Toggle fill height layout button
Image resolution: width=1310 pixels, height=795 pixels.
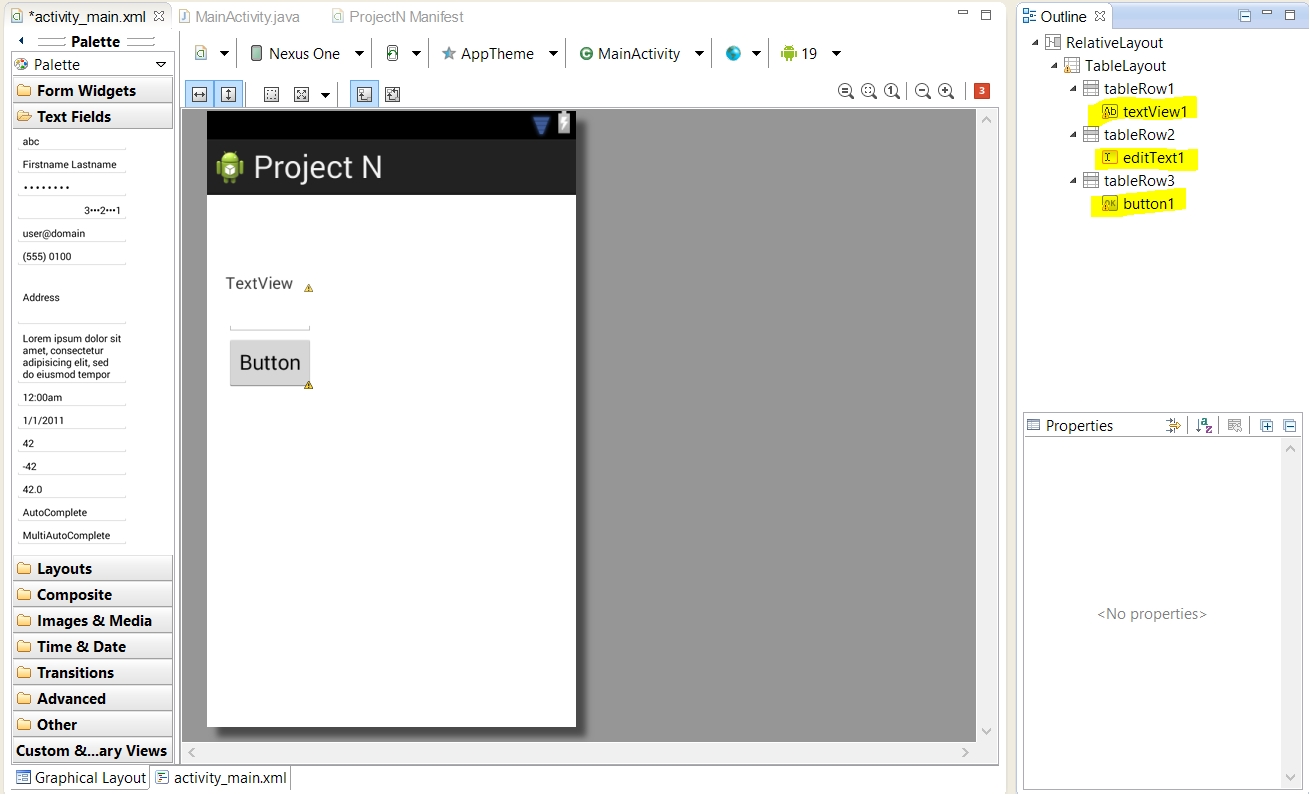click(x=228, y=94)
